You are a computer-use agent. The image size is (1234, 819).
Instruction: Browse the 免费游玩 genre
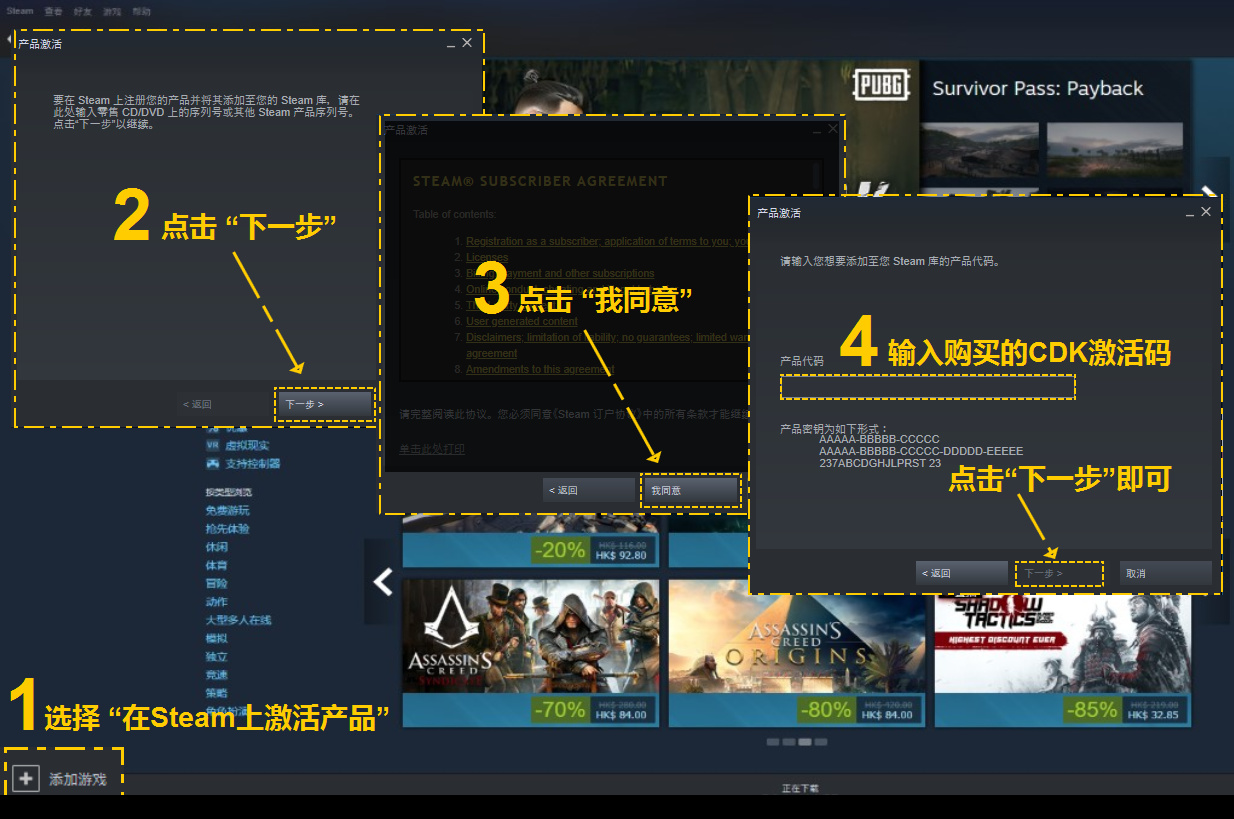tap(228, 510)
